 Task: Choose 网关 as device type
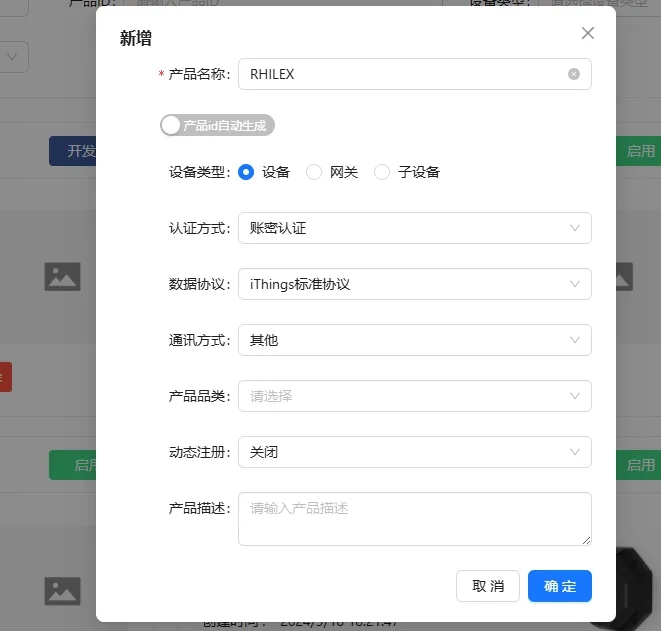(x=314, y=172)
